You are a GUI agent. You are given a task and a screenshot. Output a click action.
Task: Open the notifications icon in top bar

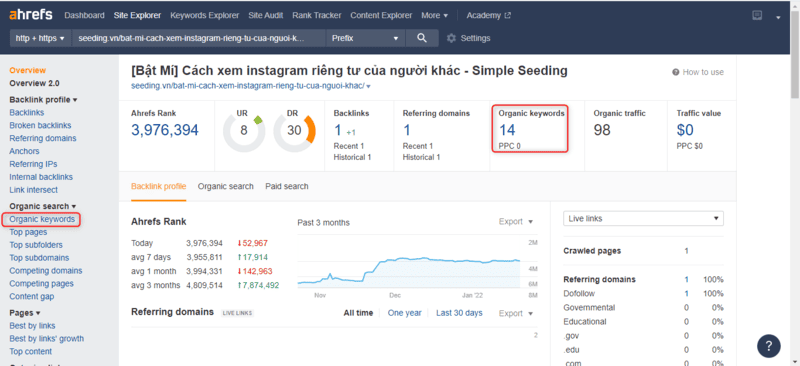pyautogui.click(x=757, y=15)
